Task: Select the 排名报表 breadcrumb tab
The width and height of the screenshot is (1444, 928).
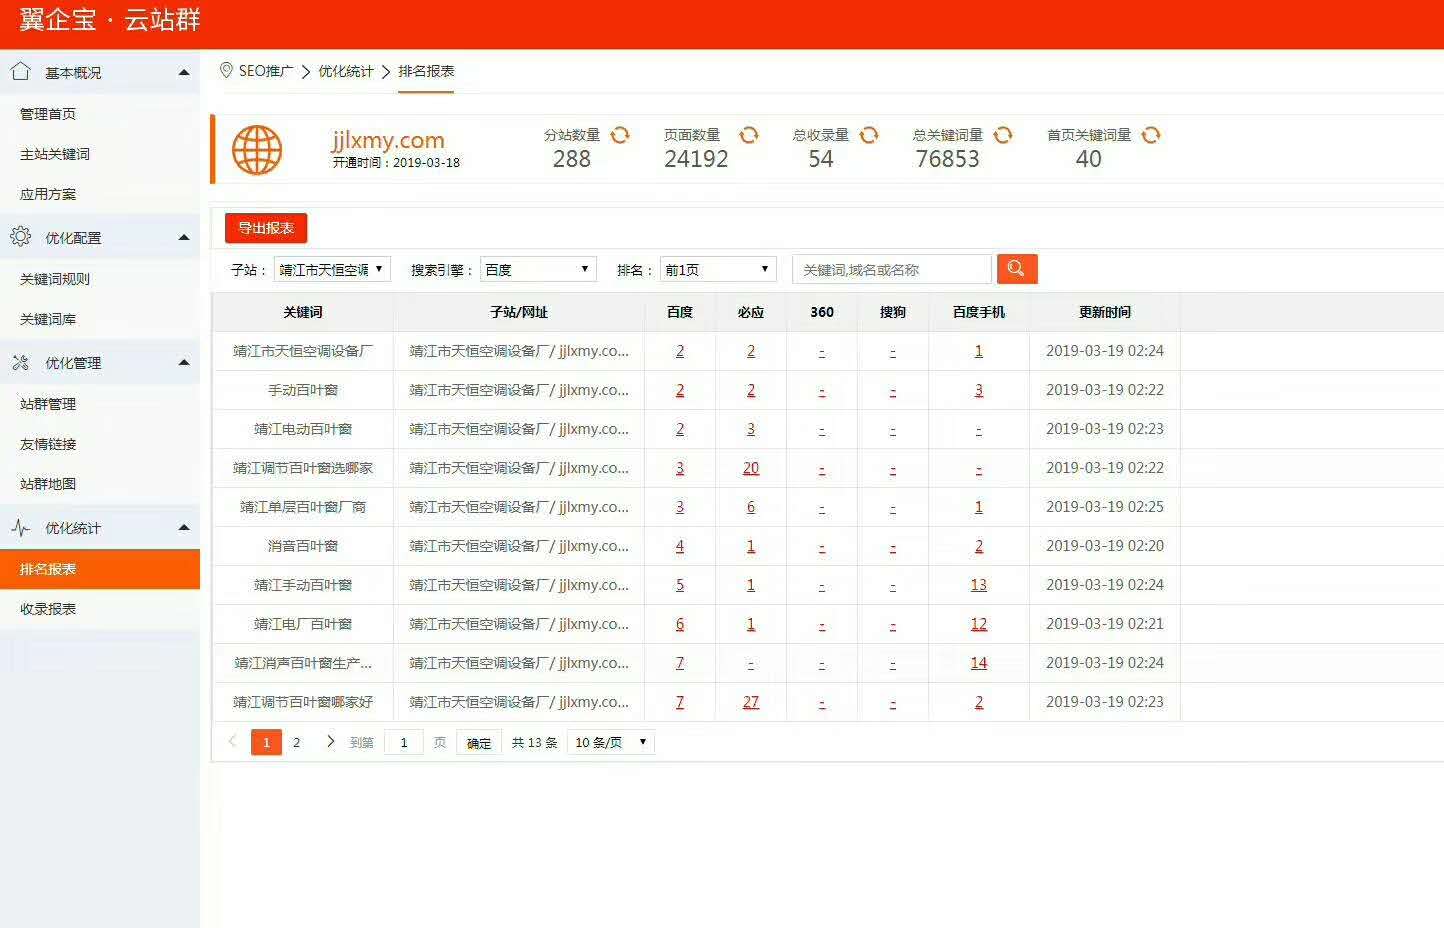Action: (x=426, y=71)
